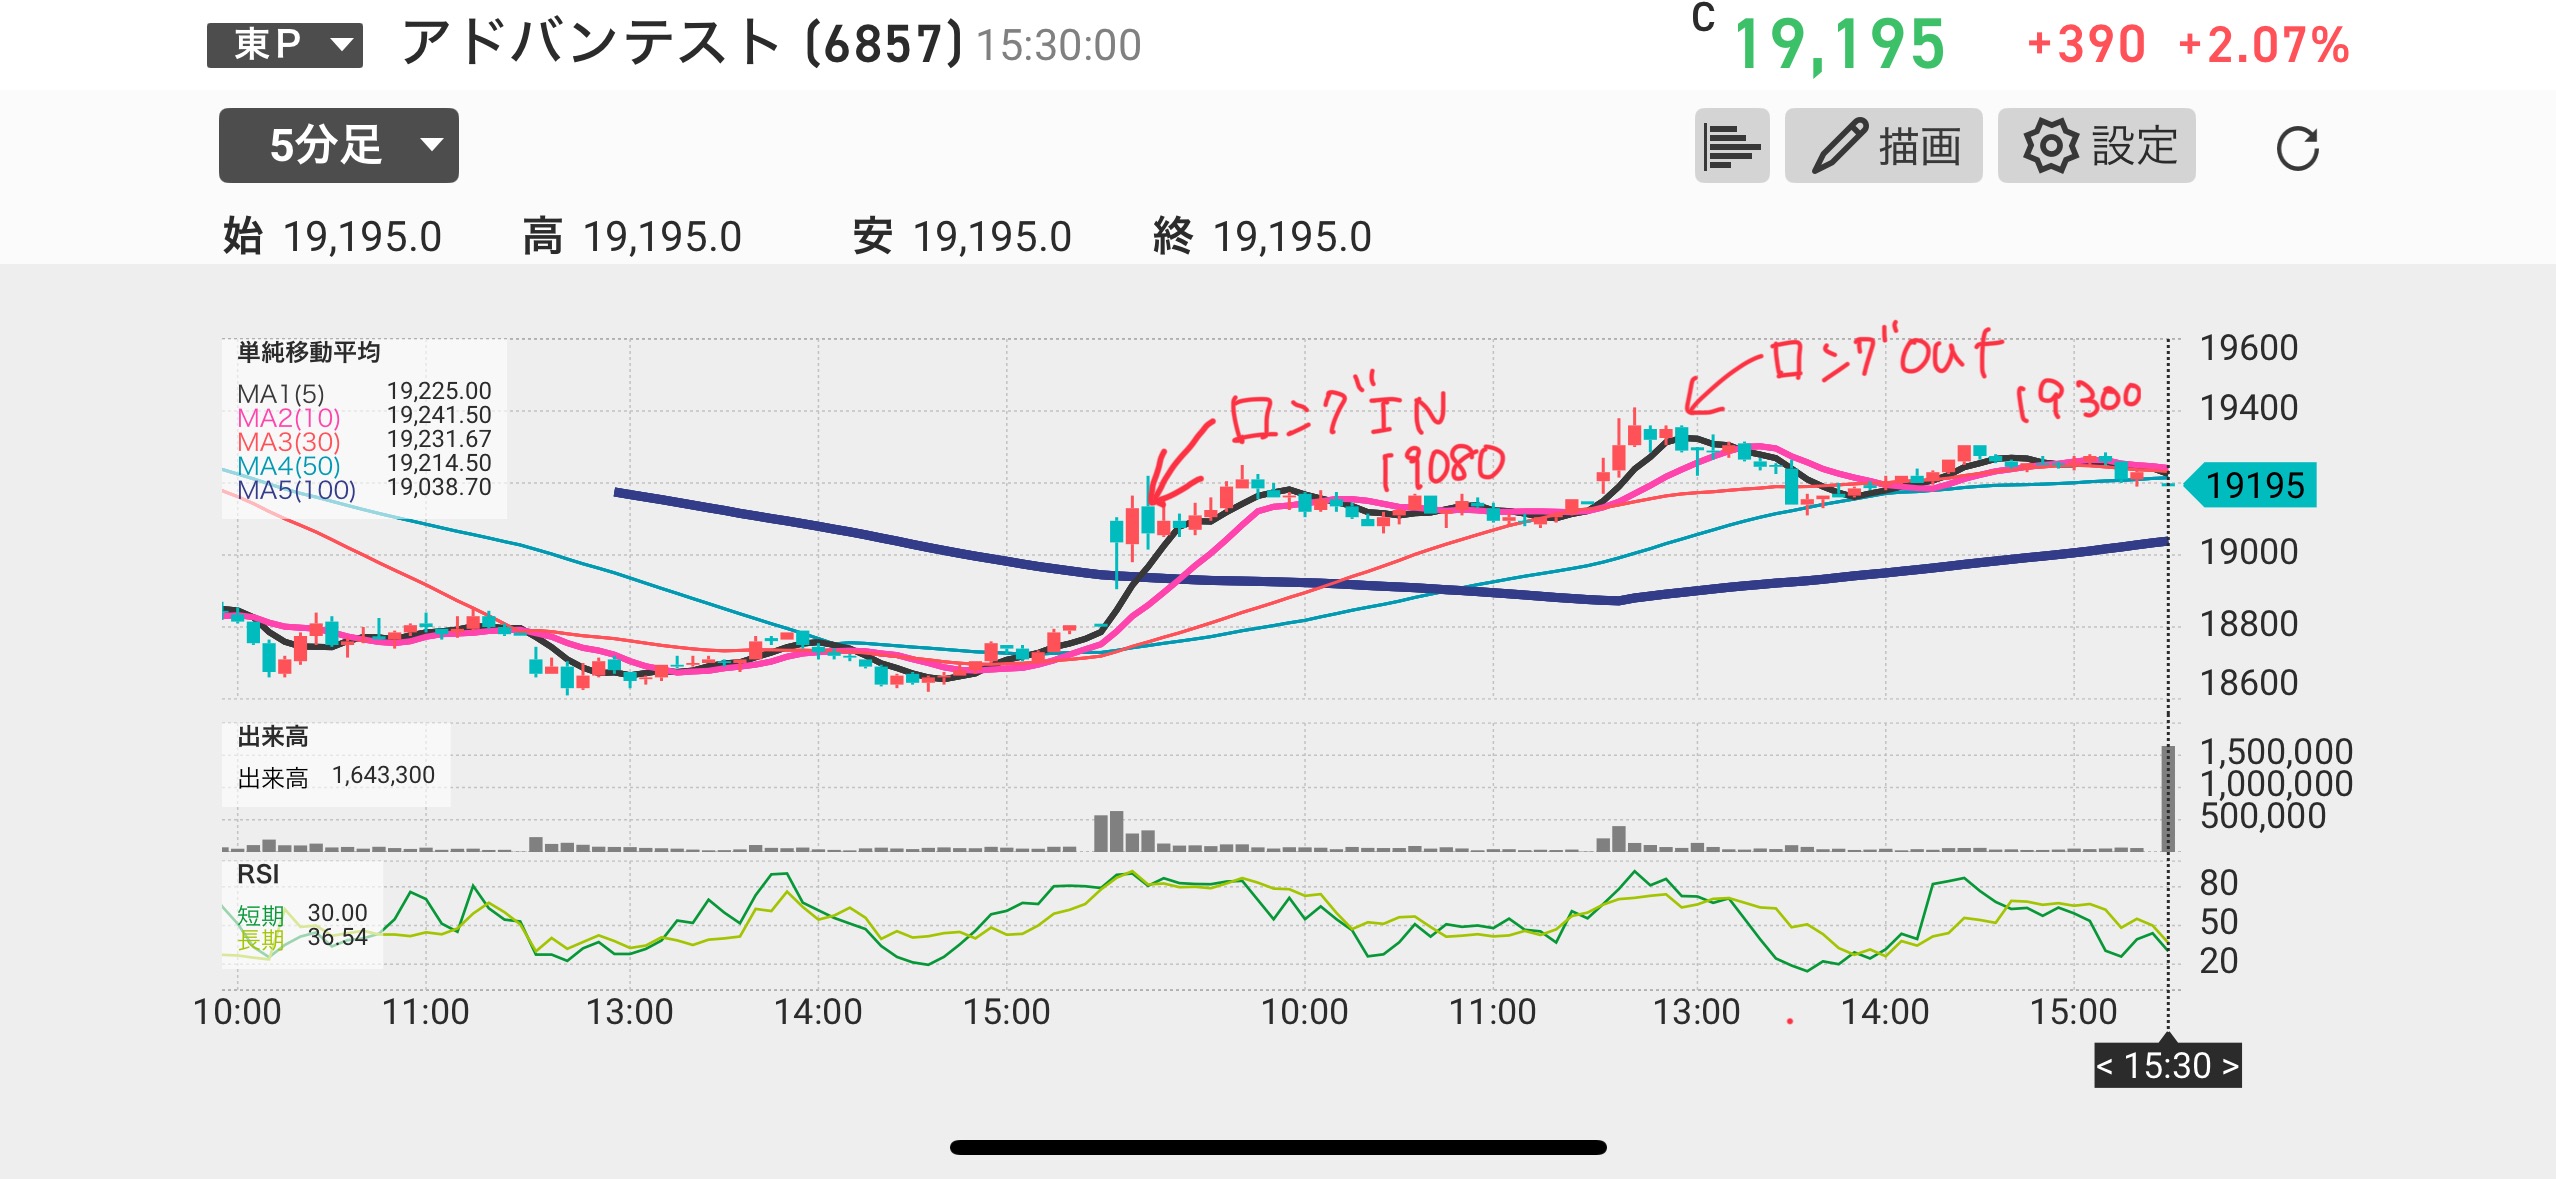The width and height of the screenshot is (2556, 1179).
Task: Open the 東P market dropdown
Action: tap(285, 45)
